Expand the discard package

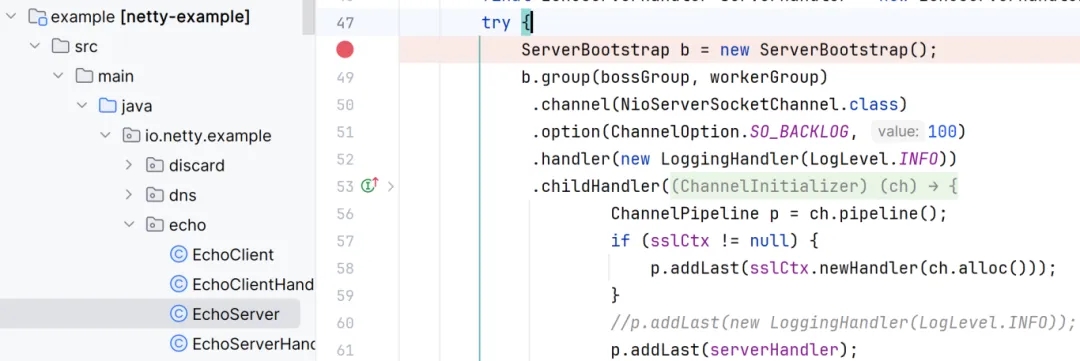pos(129,165)
